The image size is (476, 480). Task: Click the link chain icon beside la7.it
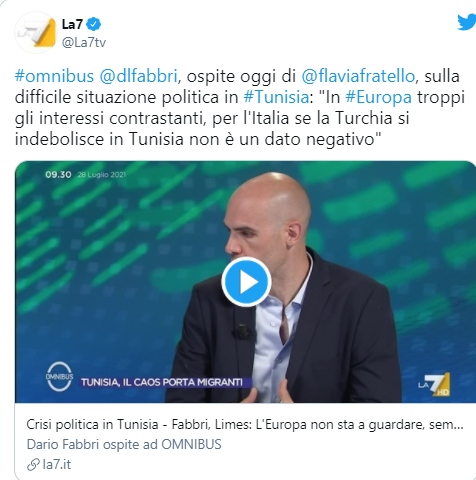pos(33,465)
